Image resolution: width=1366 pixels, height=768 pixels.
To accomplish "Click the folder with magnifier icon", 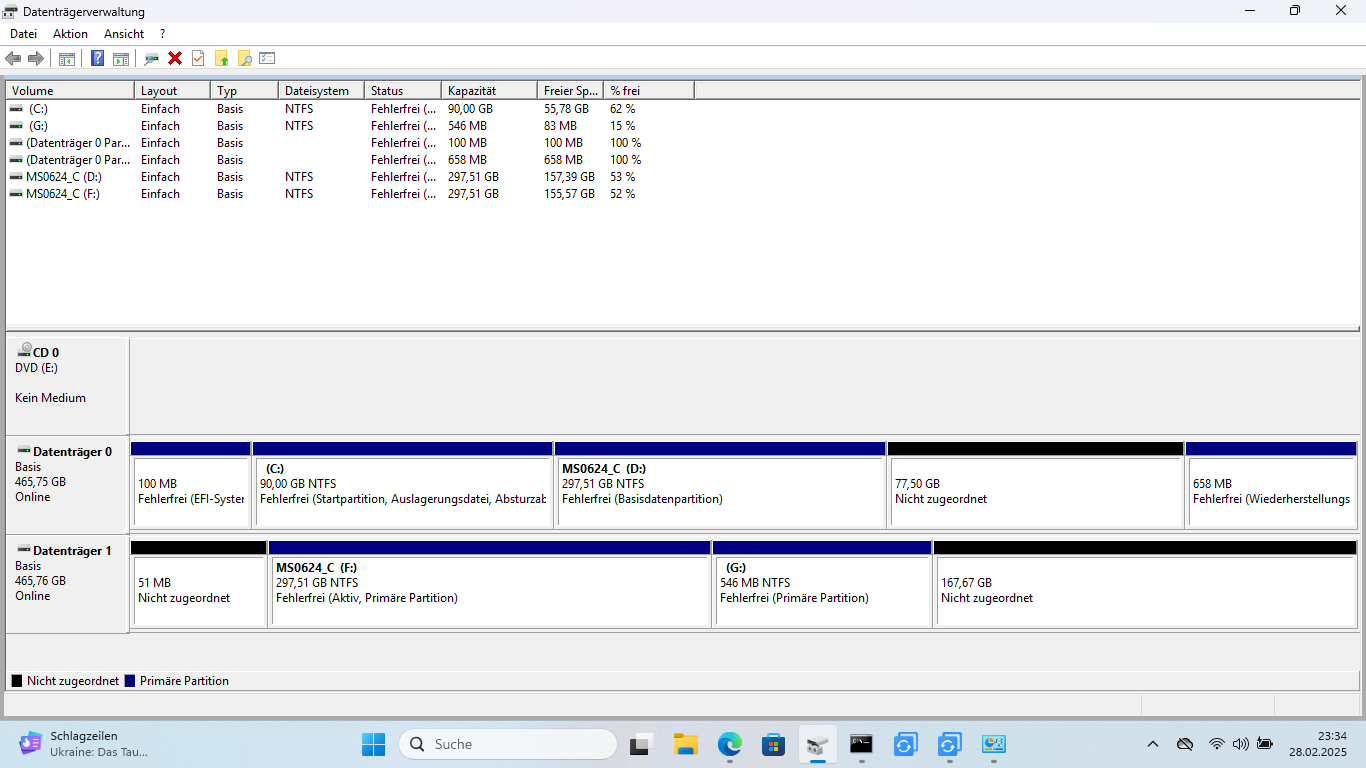I will (x=244, y=58).
